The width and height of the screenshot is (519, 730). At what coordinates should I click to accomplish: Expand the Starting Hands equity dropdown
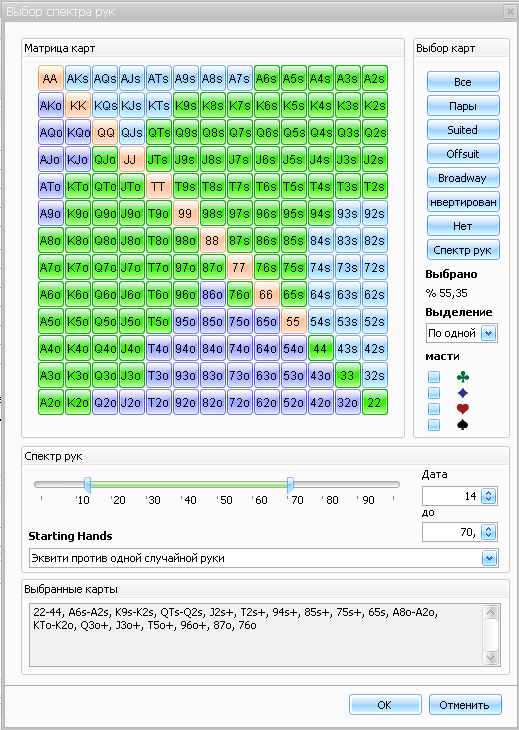click(x=489, y=558)
